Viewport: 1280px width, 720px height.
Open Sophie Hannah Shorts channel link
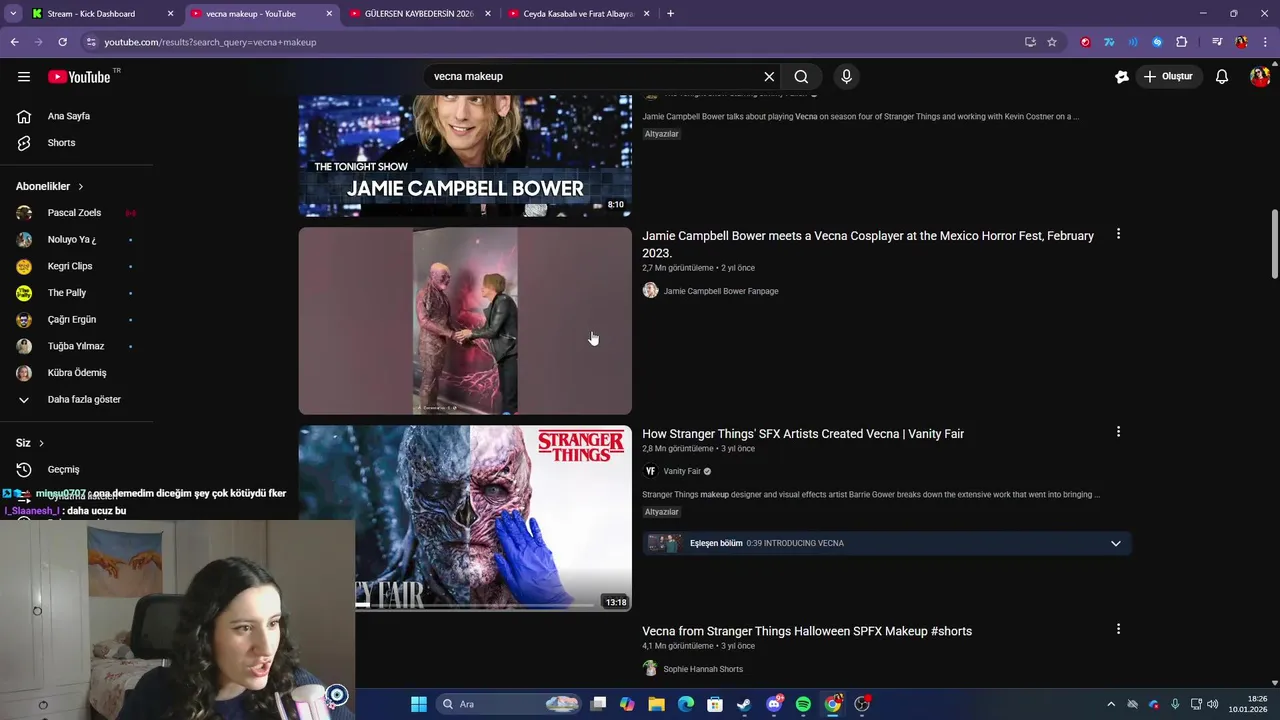click(x=703, y=669)
